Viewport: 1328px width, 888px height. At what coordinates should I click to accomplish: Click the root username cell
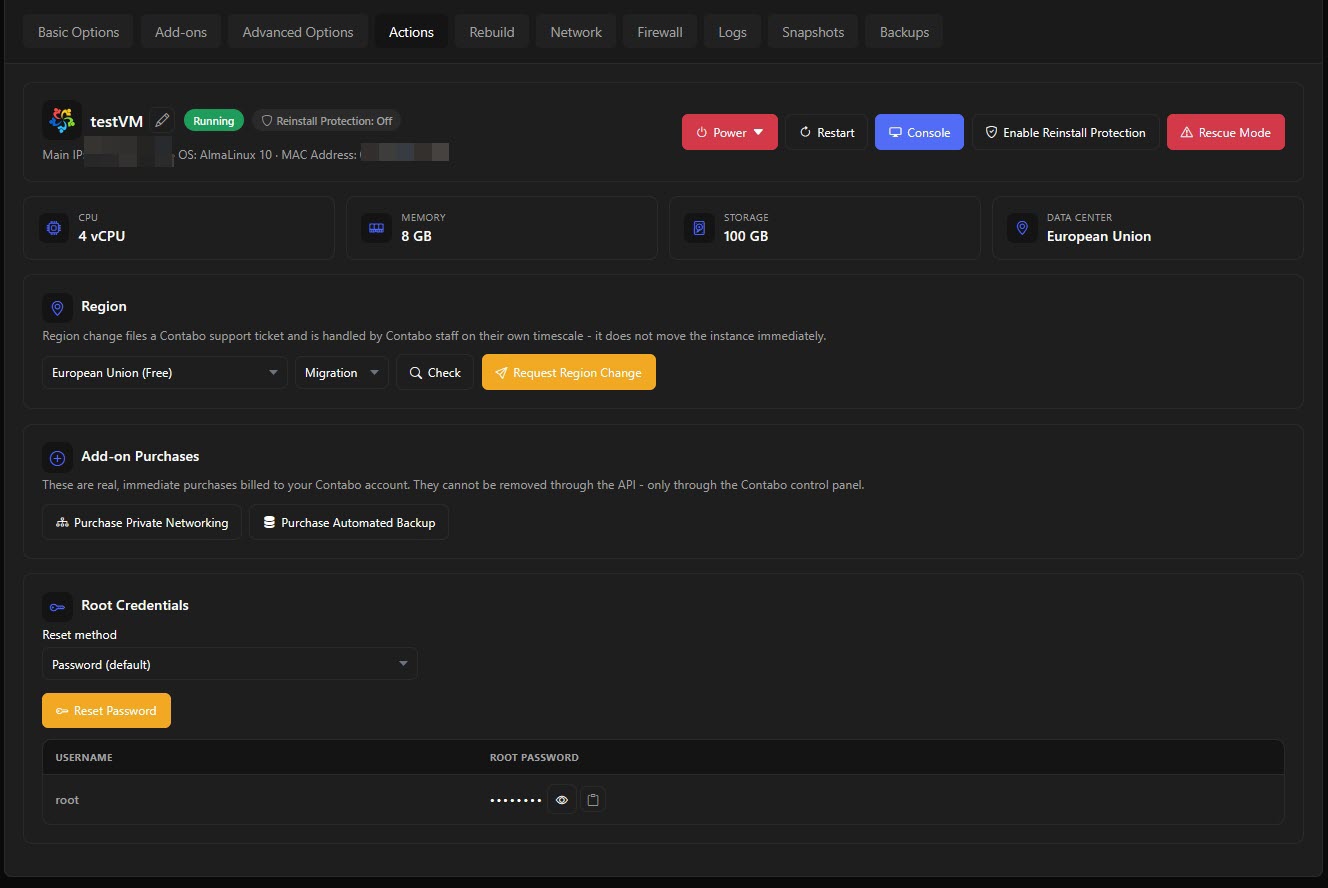click(67, 800)
